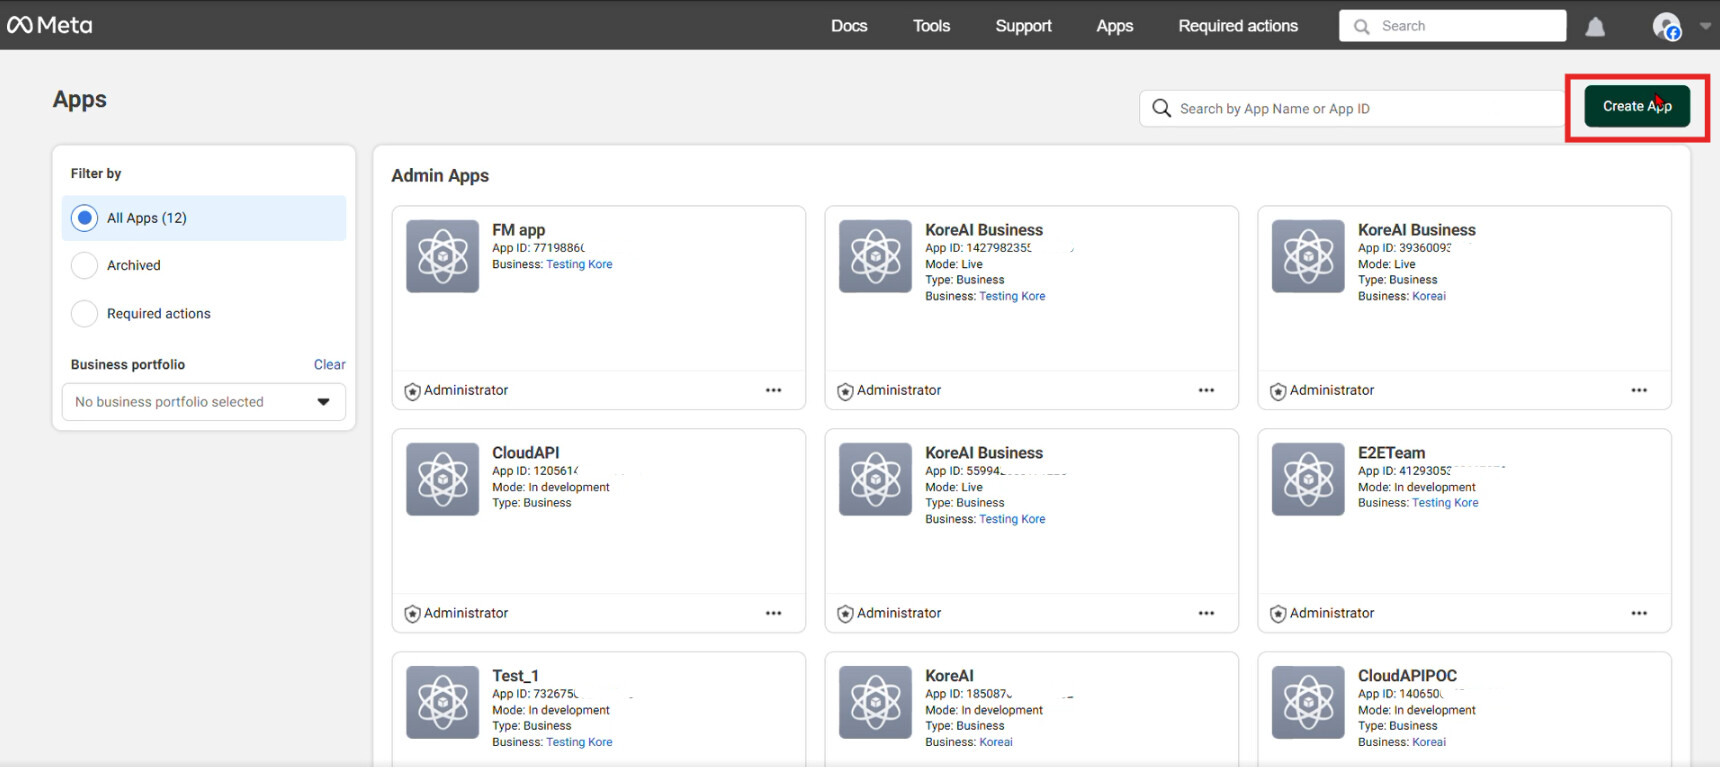Open Testing Kore link on FM app

coord(579,264)
